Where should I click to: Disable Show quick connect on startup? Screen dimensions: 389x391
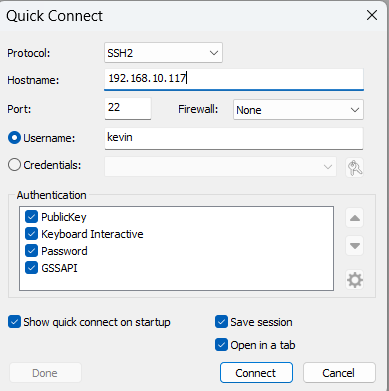[x=14, y=322]
